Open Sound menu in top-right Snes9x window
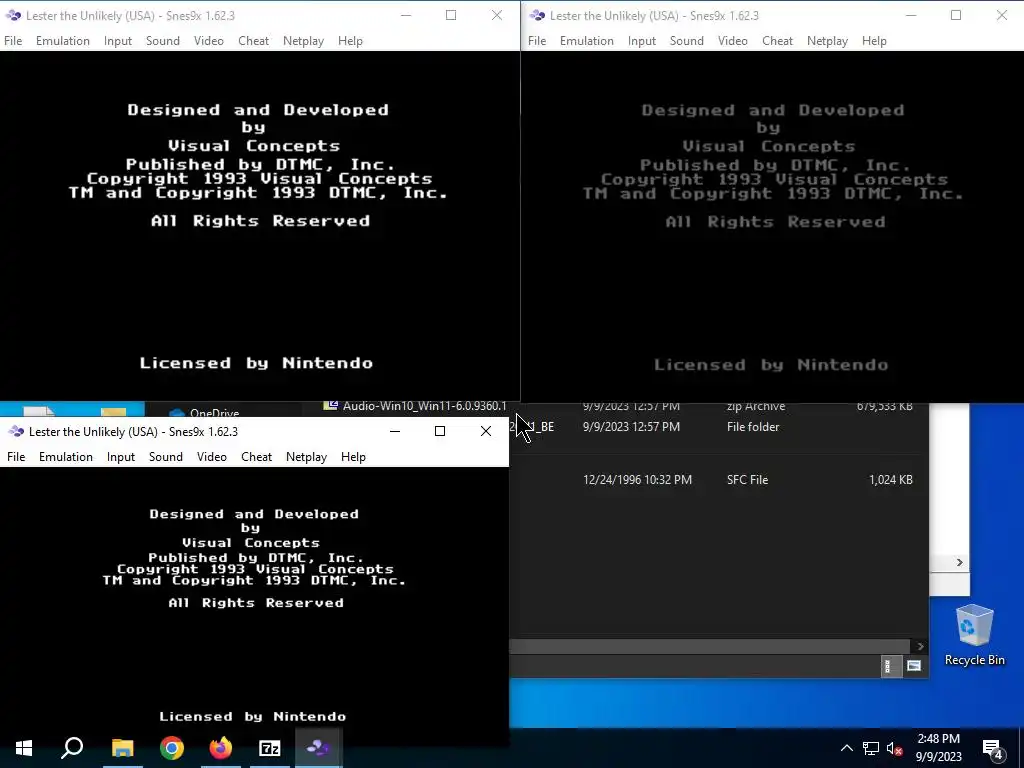 pyautogui.click(x=686, y=40)
